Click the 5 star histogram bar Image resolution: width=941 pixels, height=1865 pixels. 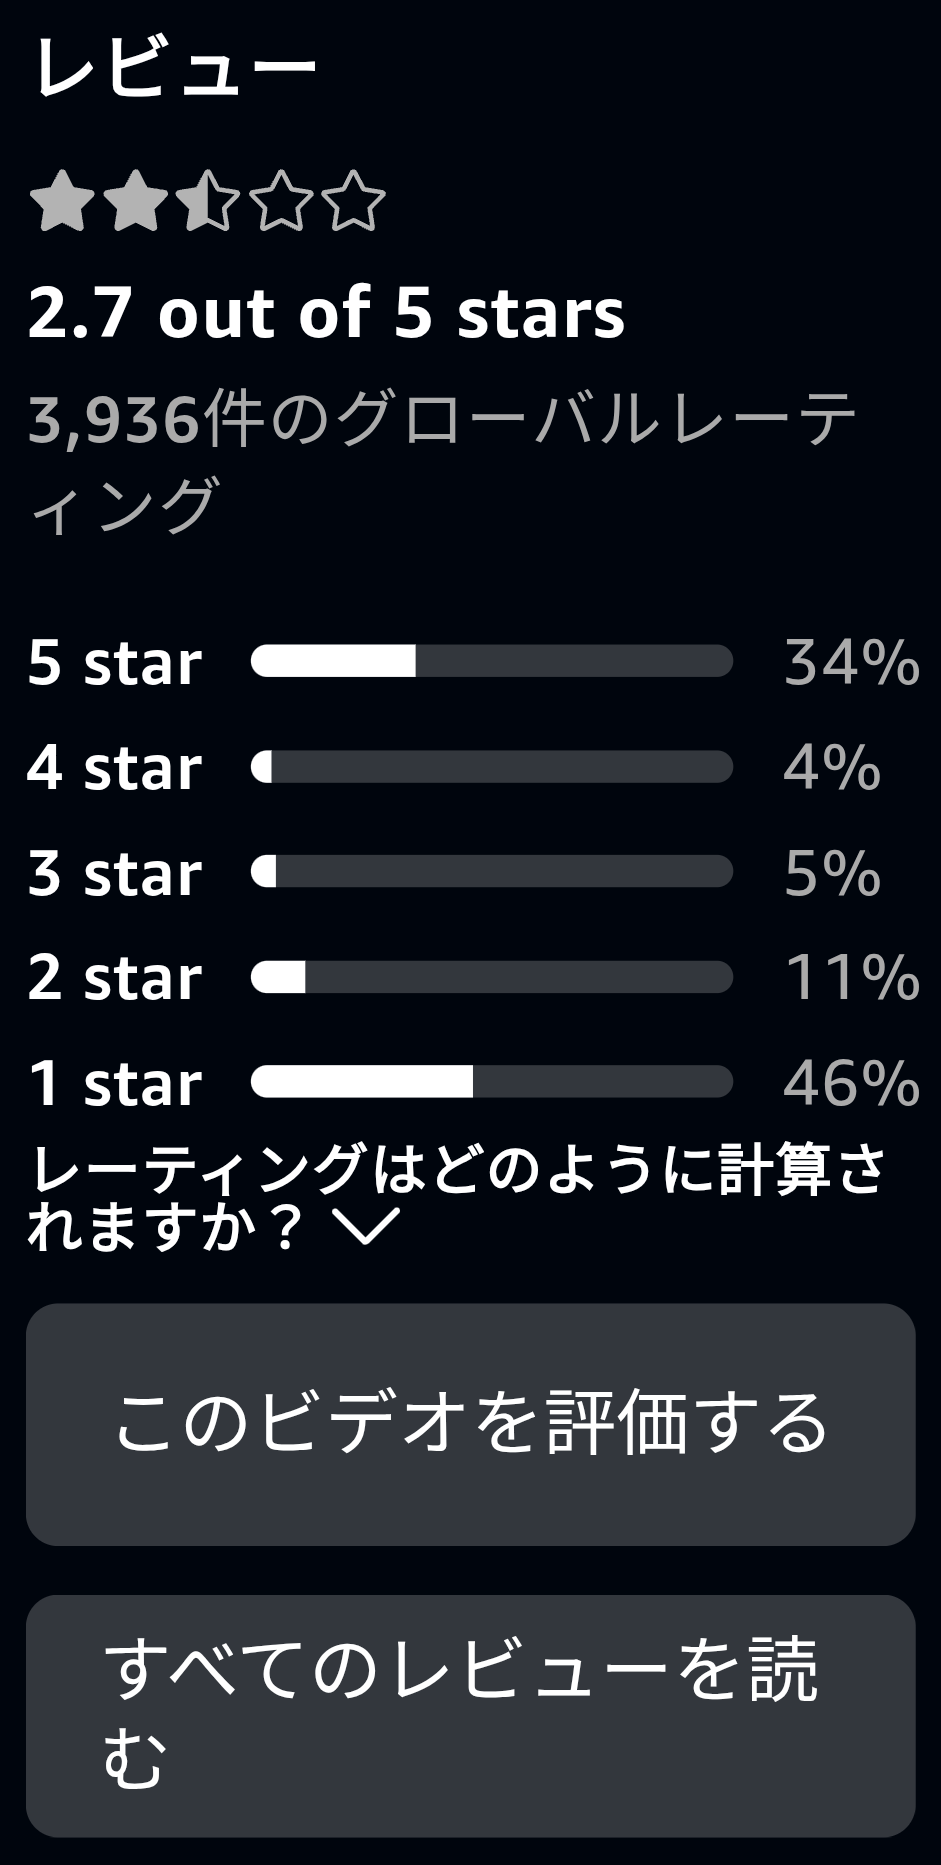point(492,661)
